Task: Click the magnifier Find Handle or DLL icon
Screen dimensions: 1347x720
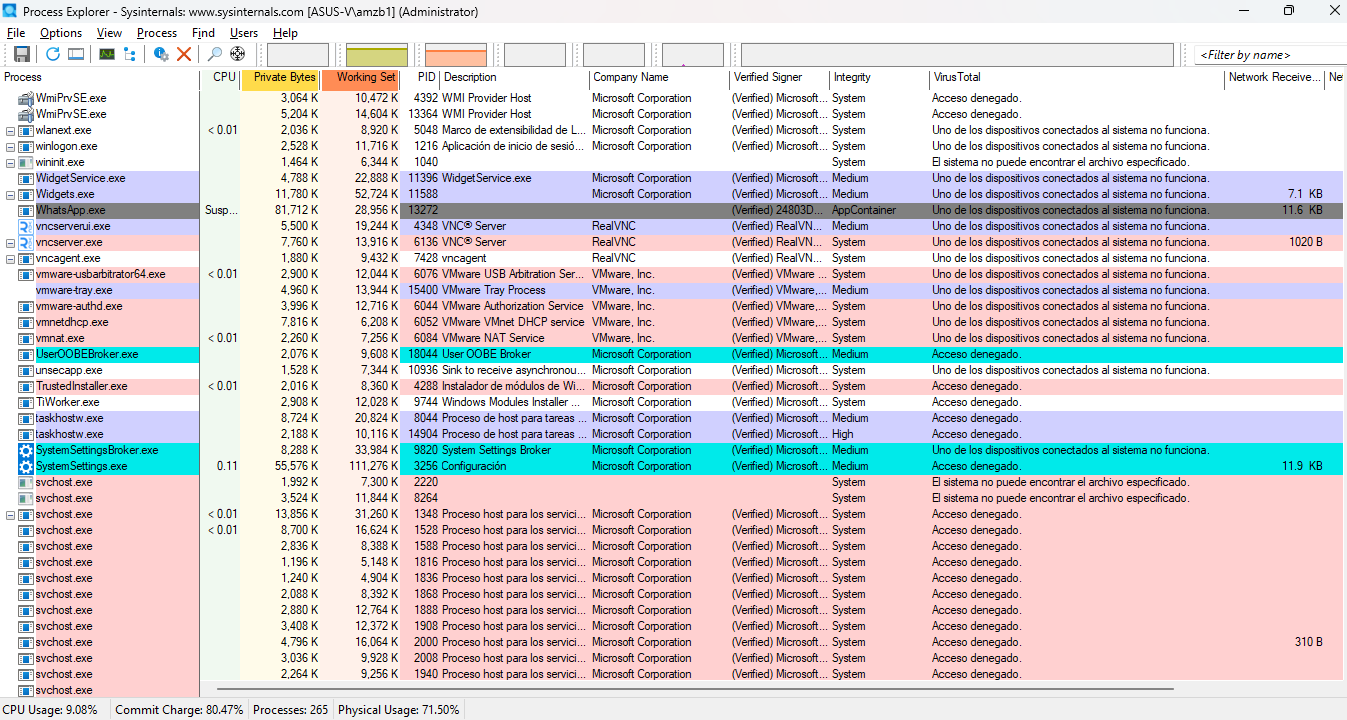Action: click(x=214, y=54)
